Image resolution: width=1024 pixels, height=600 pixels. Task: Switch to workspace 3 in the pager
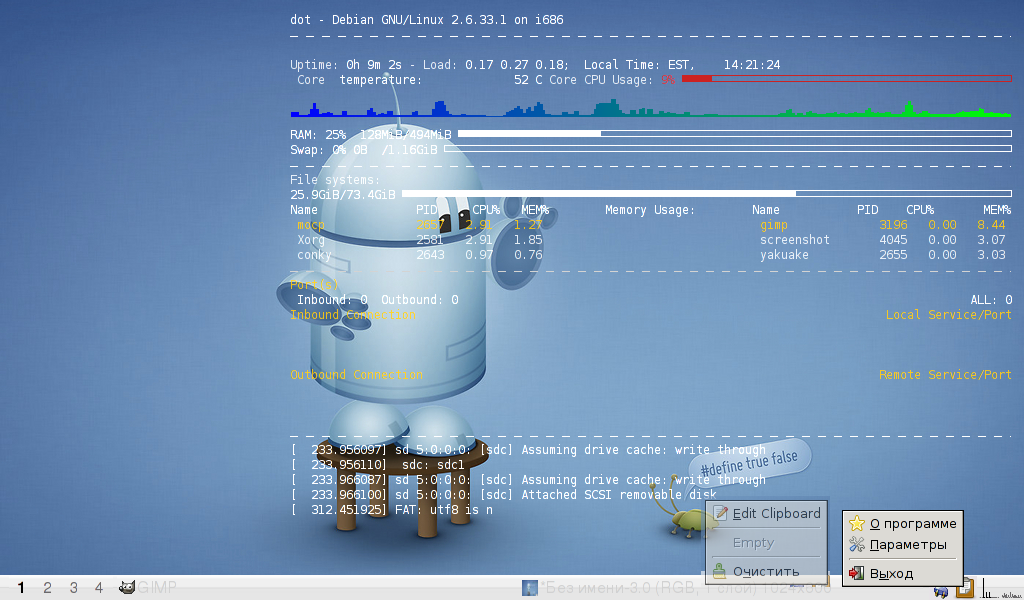pos(73,588)
